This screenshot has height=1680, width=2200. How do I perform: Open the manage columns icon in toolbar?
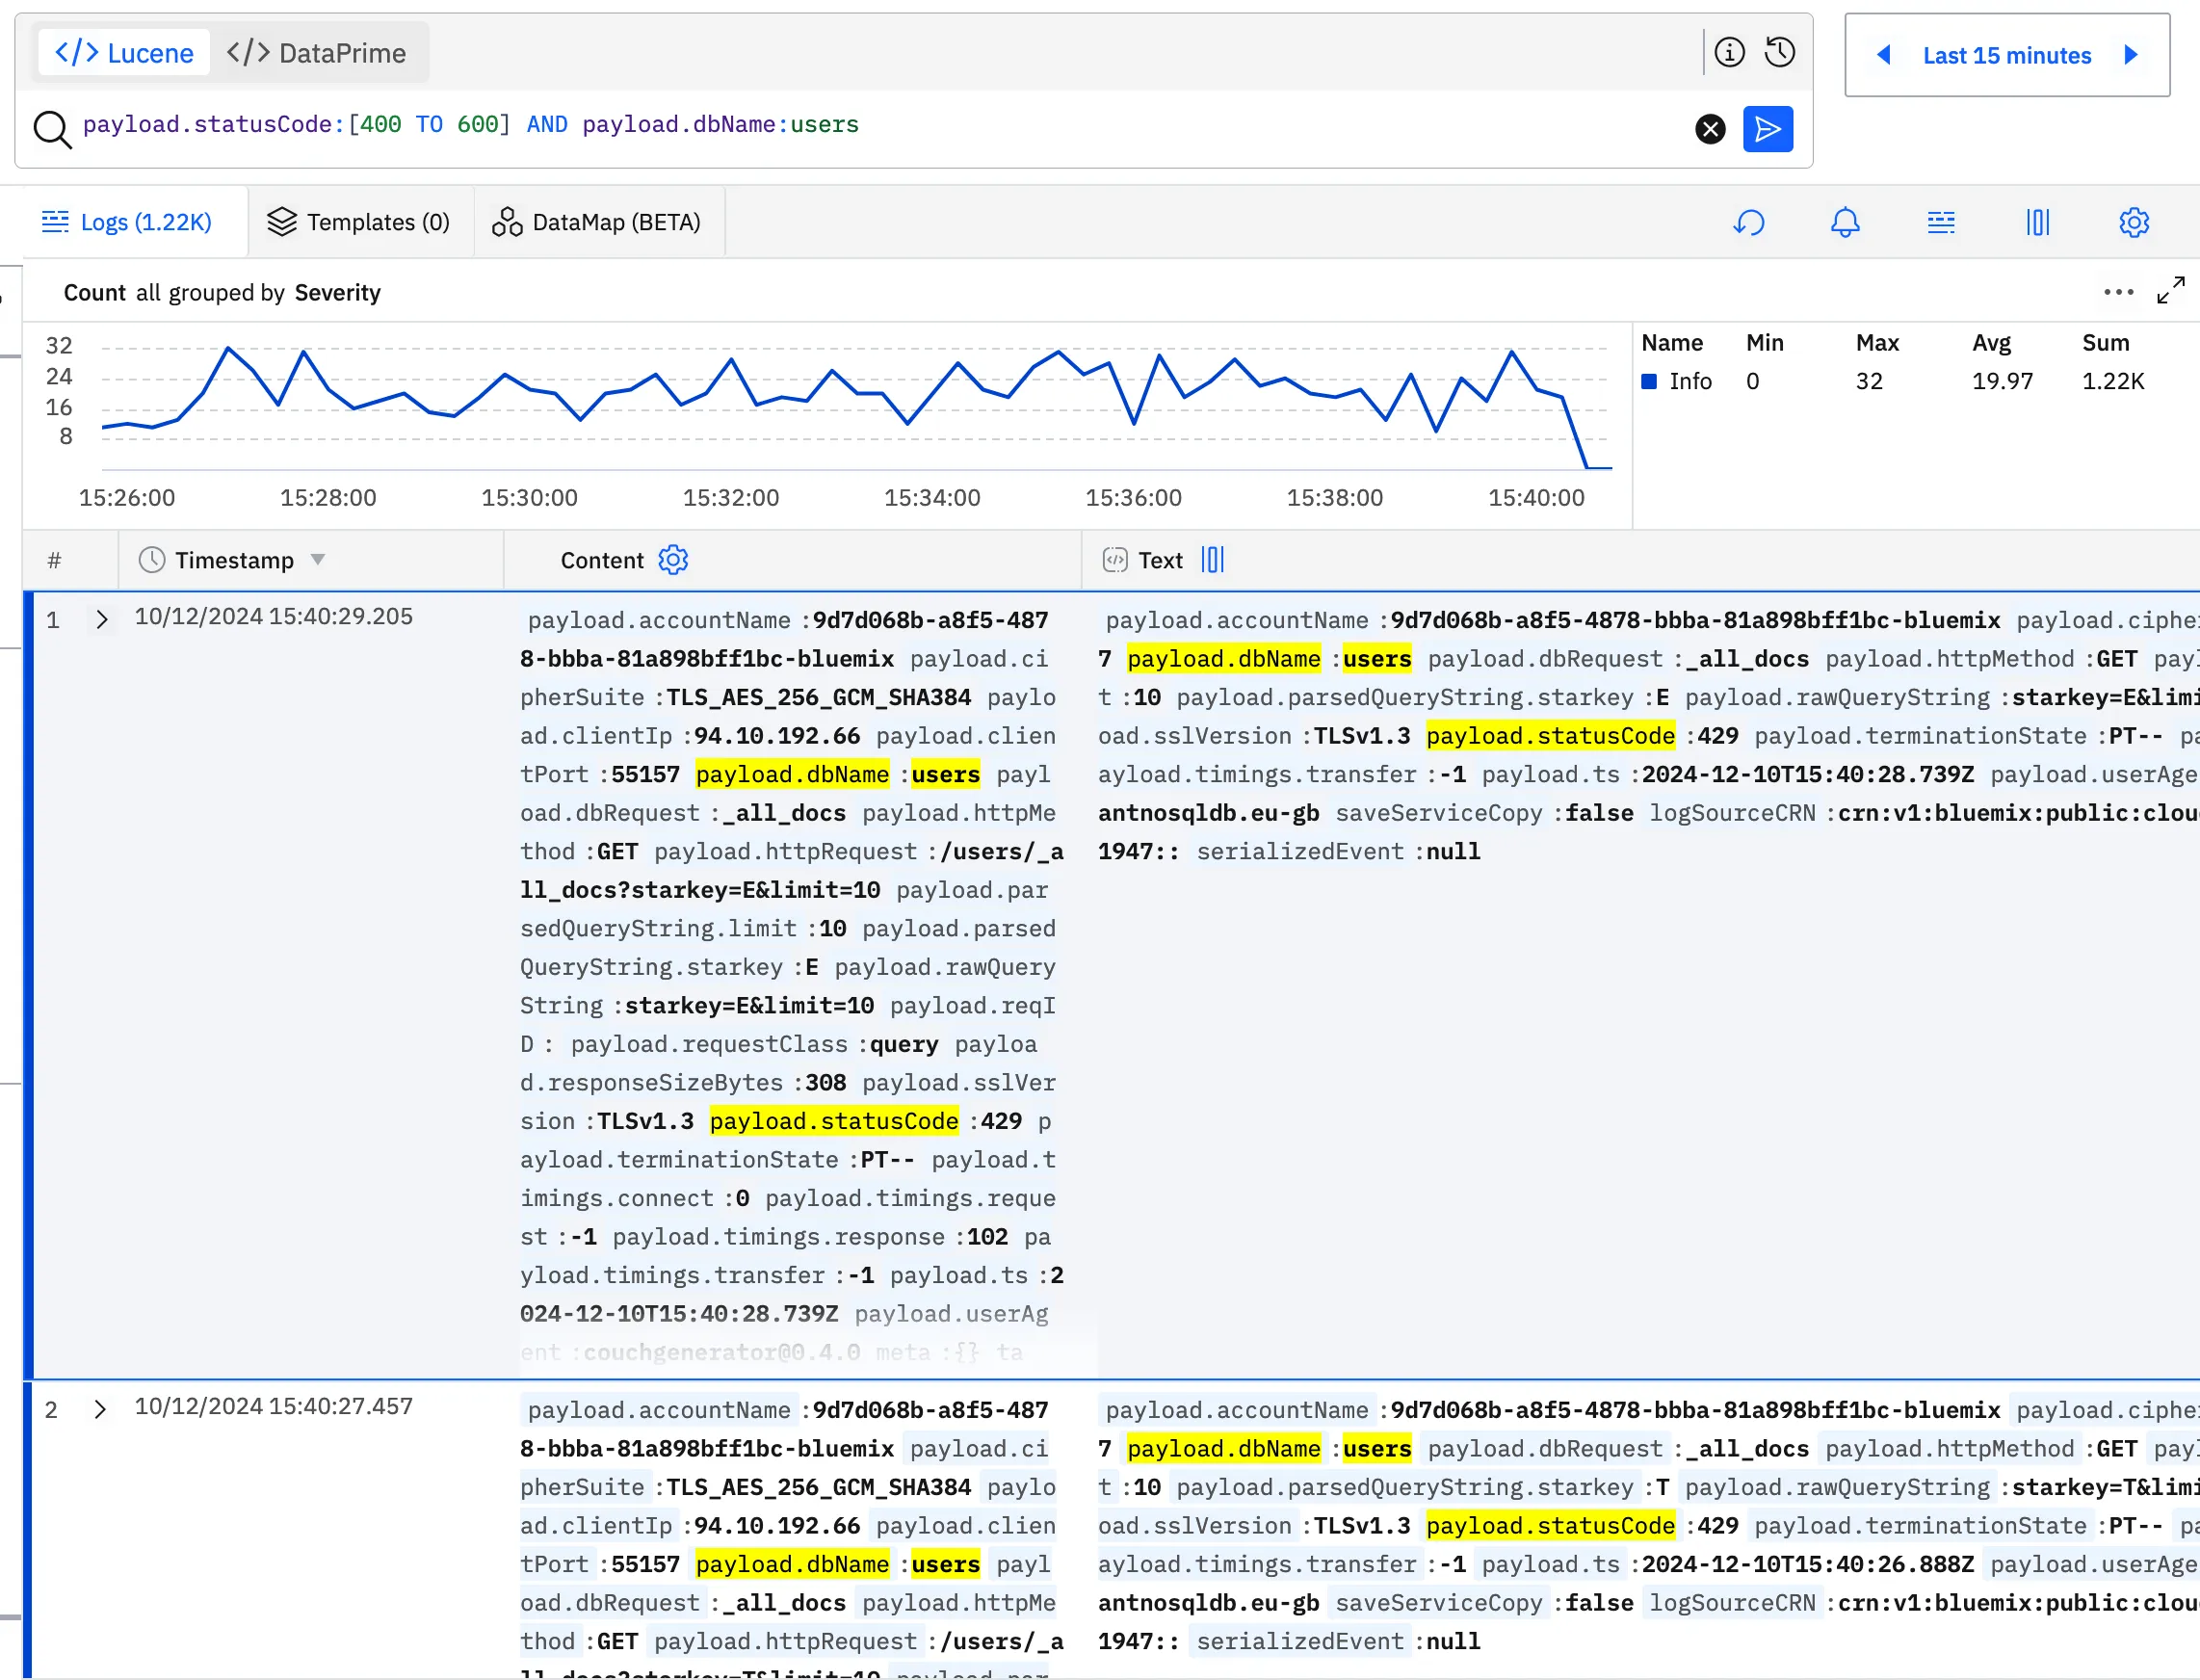(2038, 222)
